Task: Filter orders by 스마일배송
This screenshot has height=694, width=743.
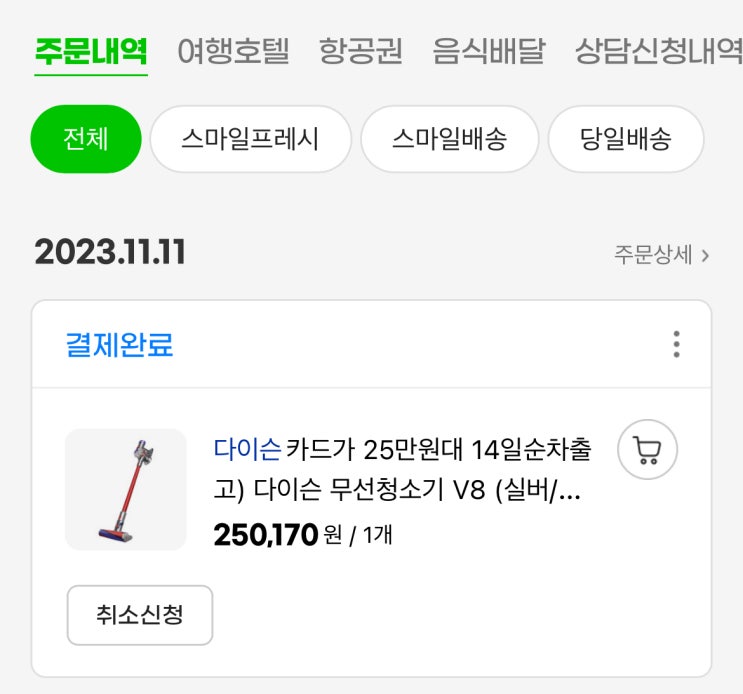Action: coord(449,139)
